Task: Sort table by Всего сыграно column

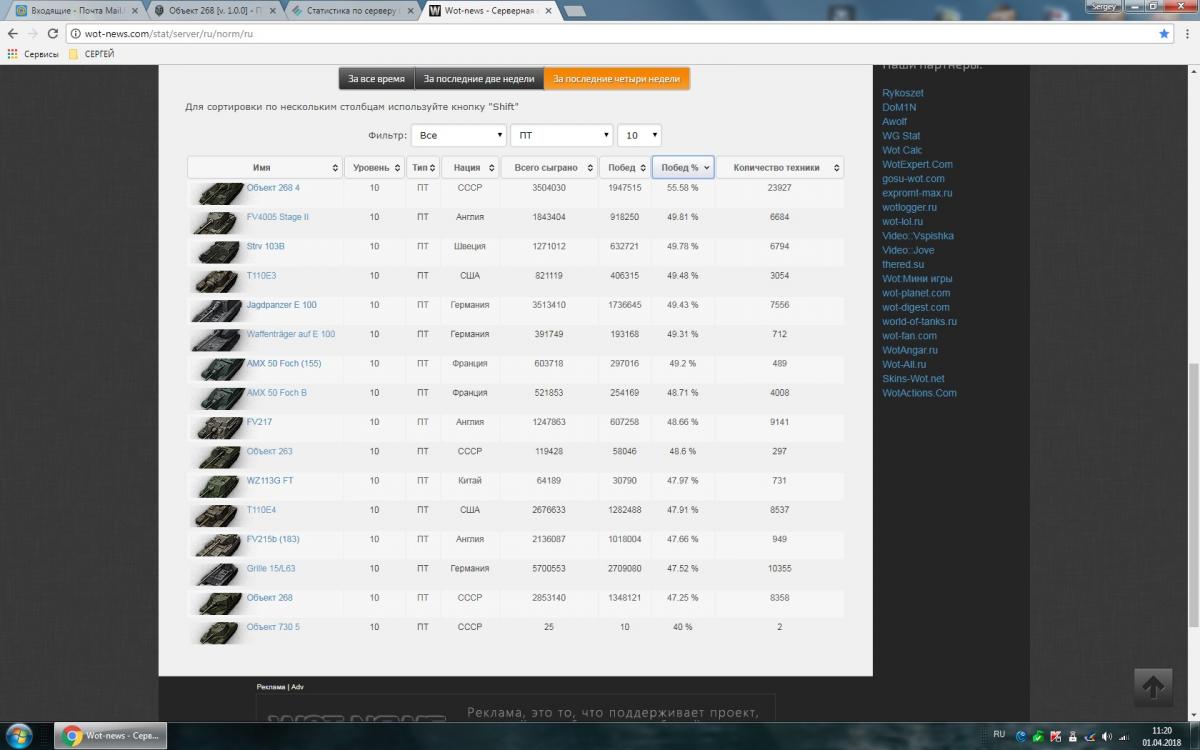Action: click(x=549, y=168)
